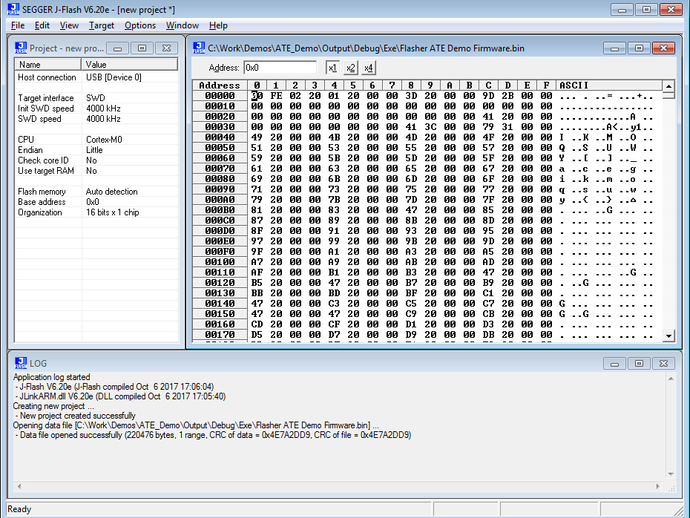
Task: Switch hex view to x2 width
Action: (x=351, y=68)
